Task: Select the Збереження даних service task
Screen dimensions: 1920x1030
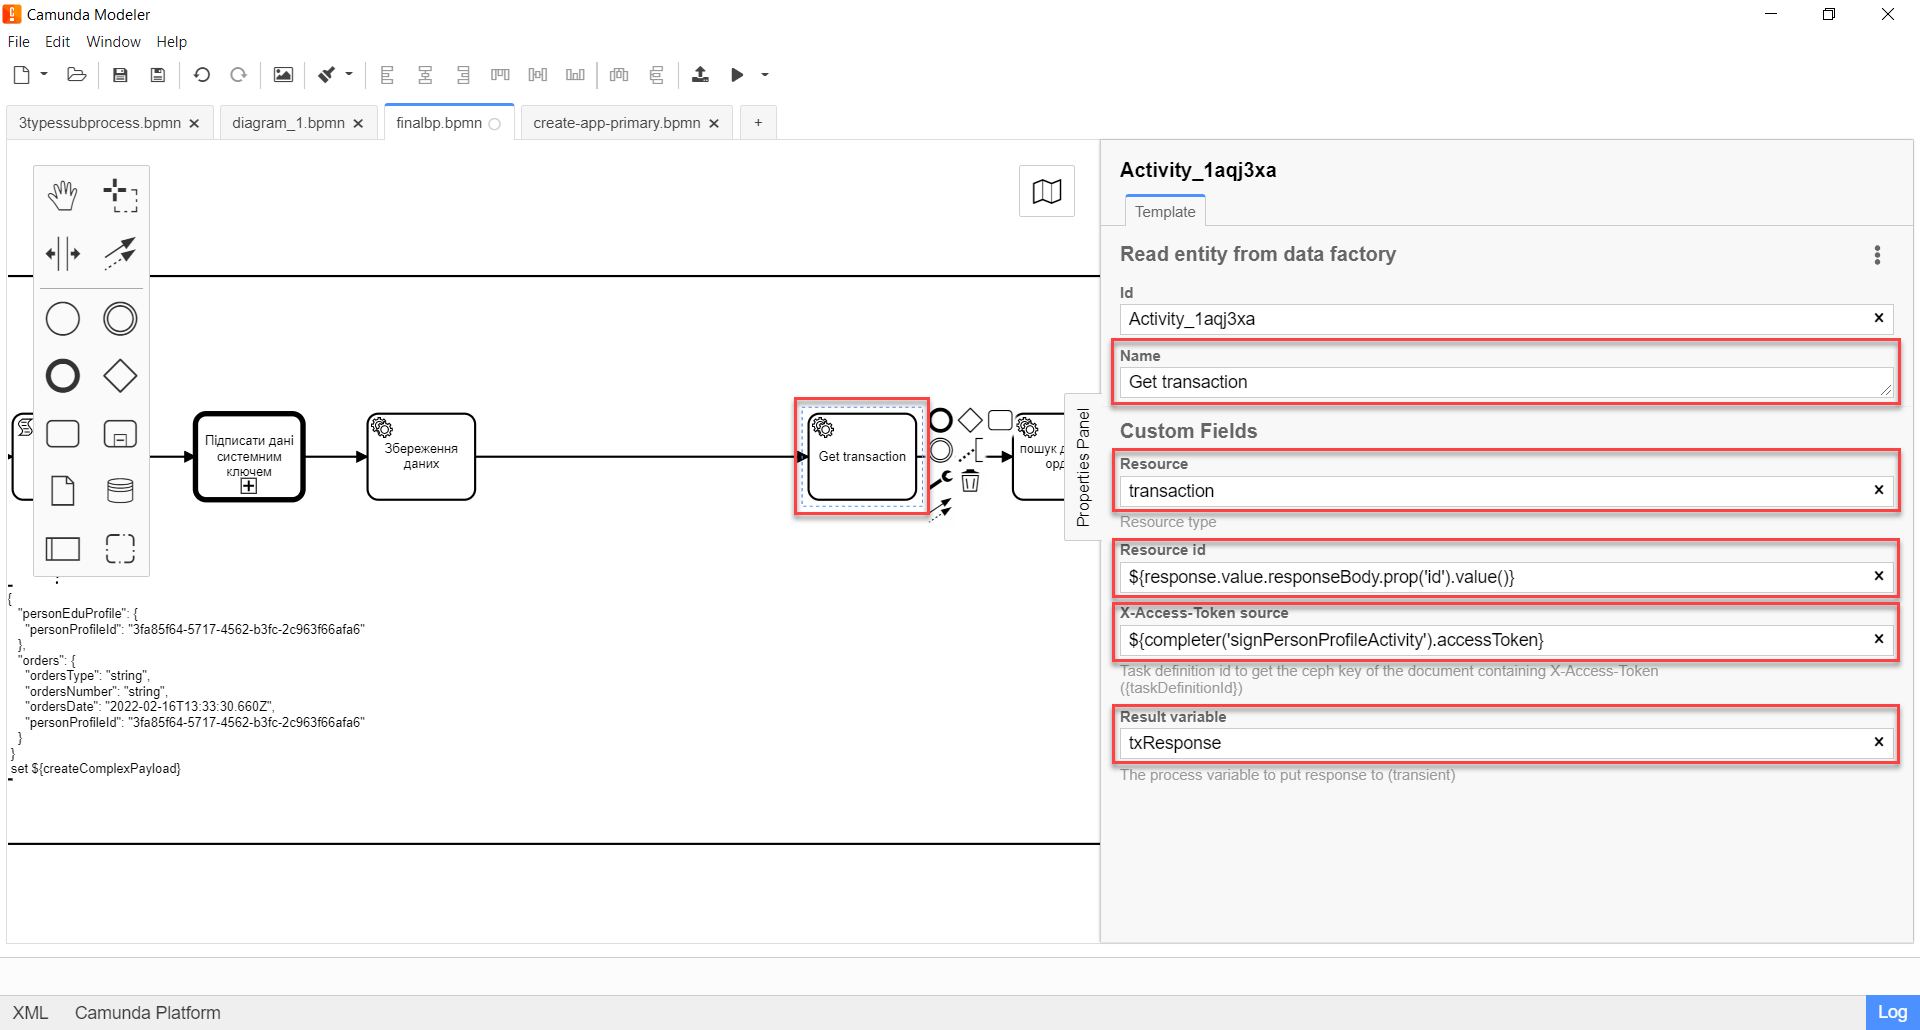Action: click(x=421, y=457)
